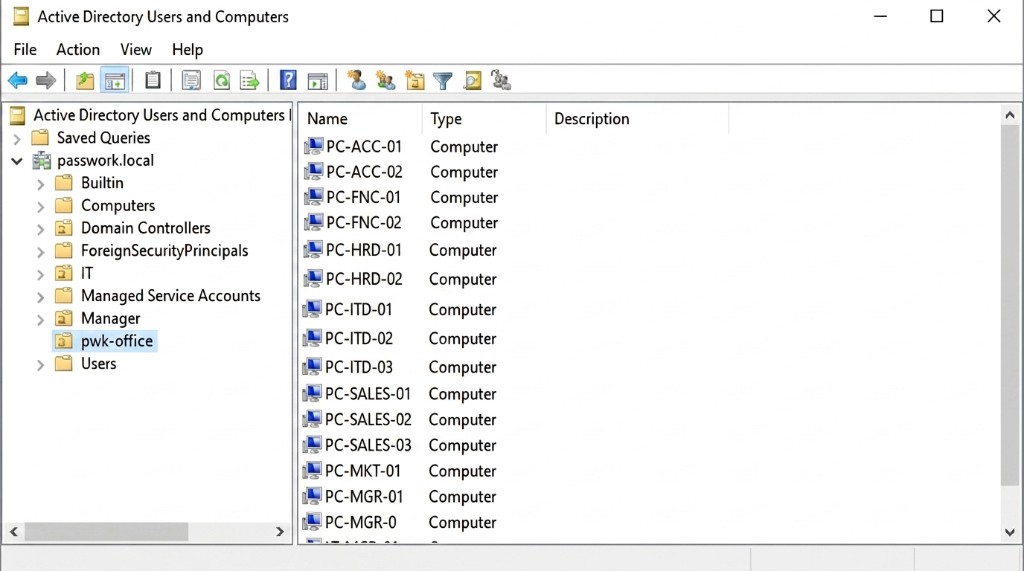
Task: Sort by the Type column header
Action: [484, 119]
